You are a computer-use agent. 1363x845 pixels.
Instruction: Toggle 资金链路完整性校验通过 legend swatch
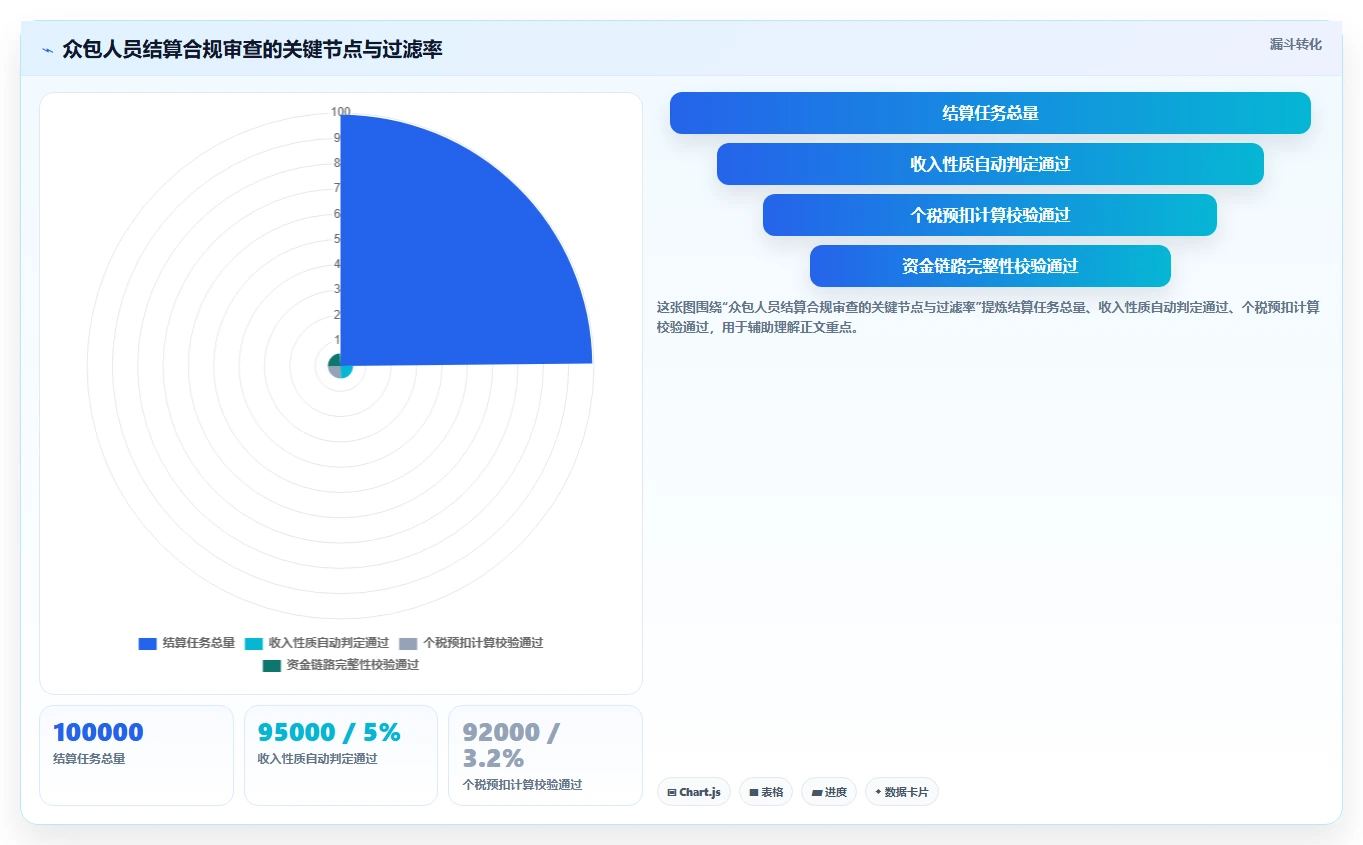(x=271, y=665)
